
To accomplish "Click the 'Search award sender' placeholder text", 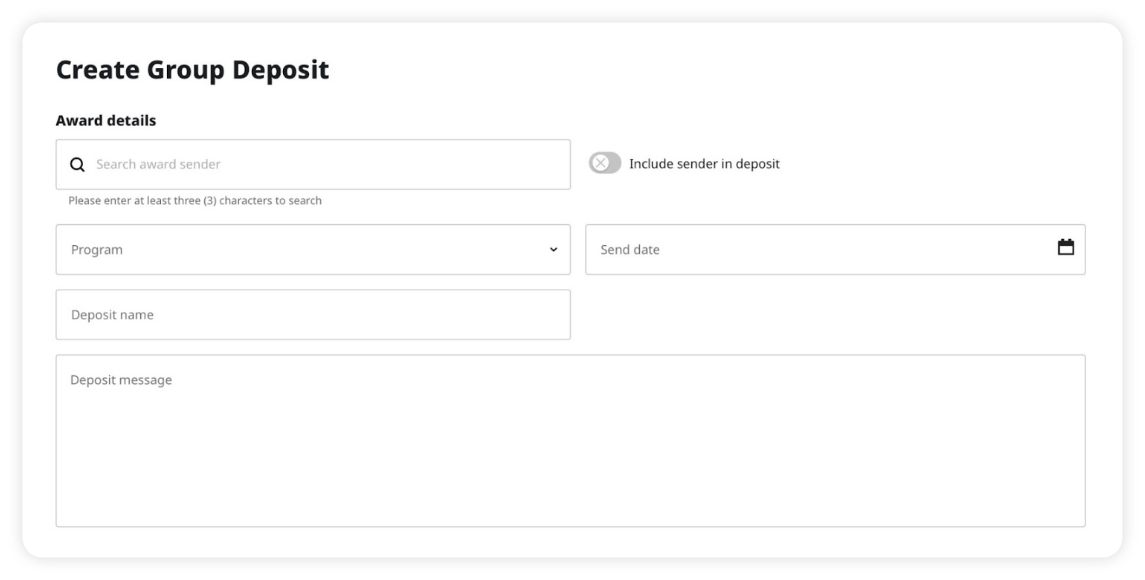I will pyautogui.click(x=158, y=164).
